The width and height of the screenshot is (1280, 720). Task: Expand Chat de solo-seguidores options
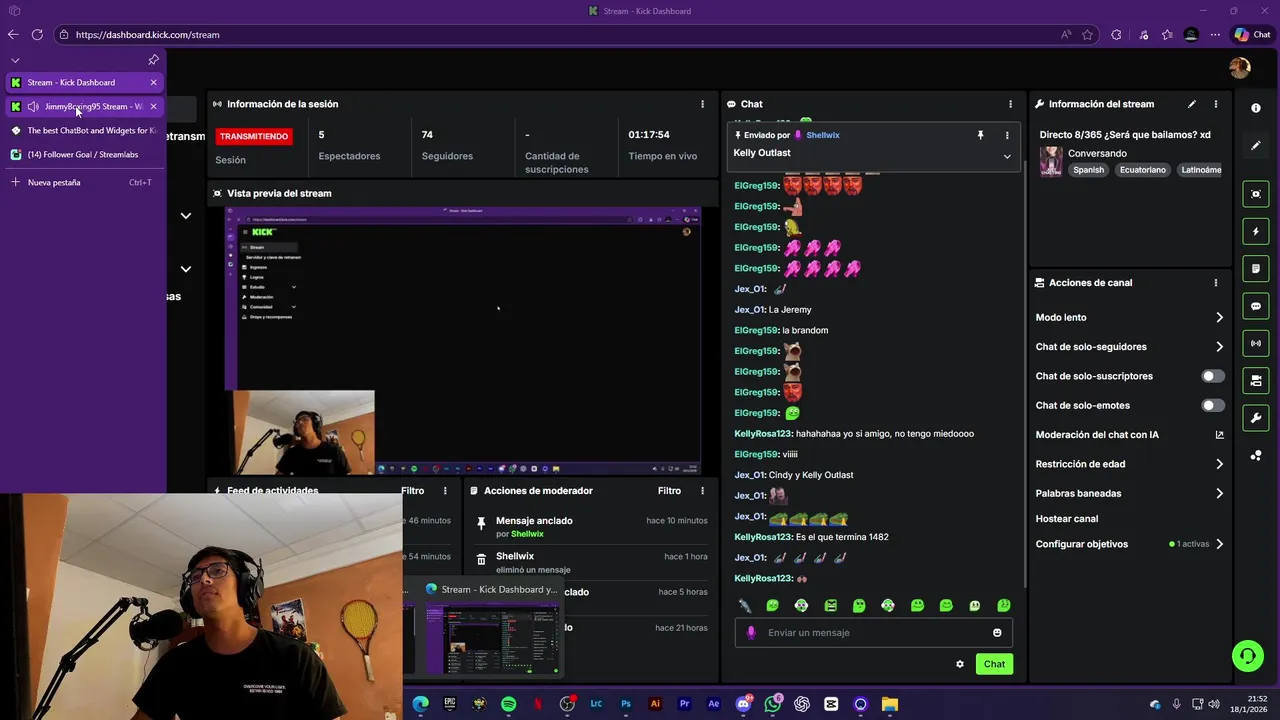point(1219,347)
